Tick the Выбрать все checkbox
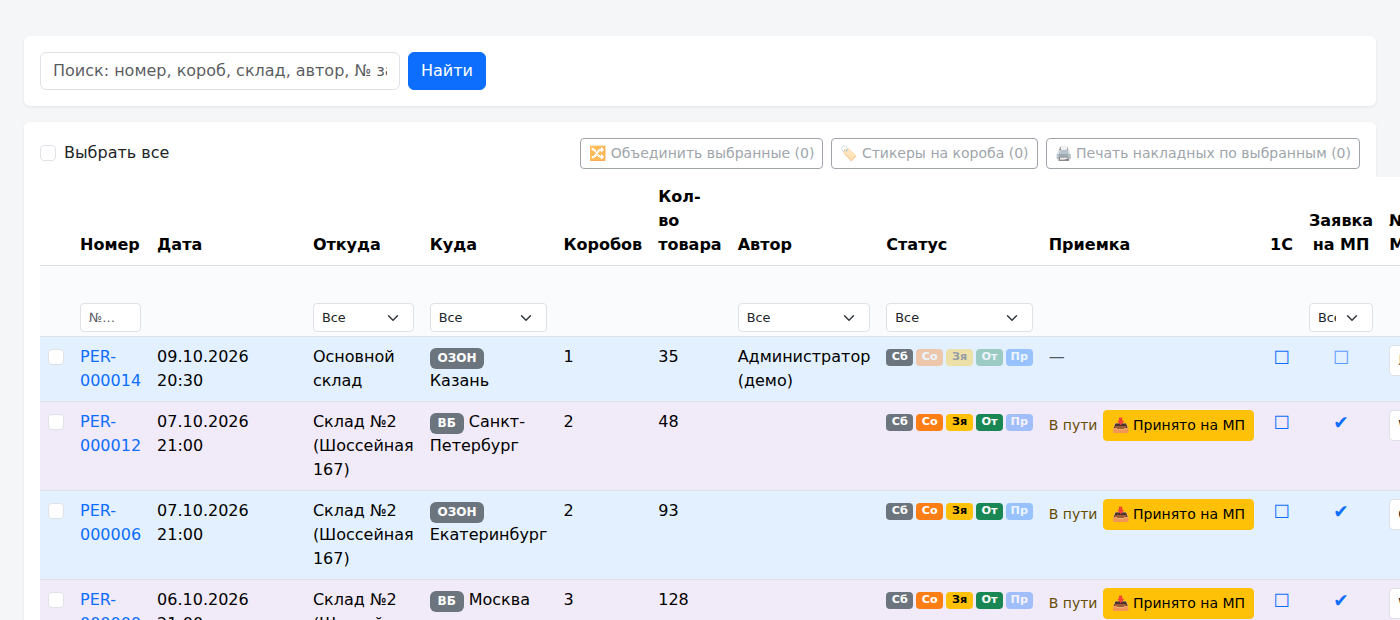The height and width of the screenshot is (620, 1400). tap(48, 153)
